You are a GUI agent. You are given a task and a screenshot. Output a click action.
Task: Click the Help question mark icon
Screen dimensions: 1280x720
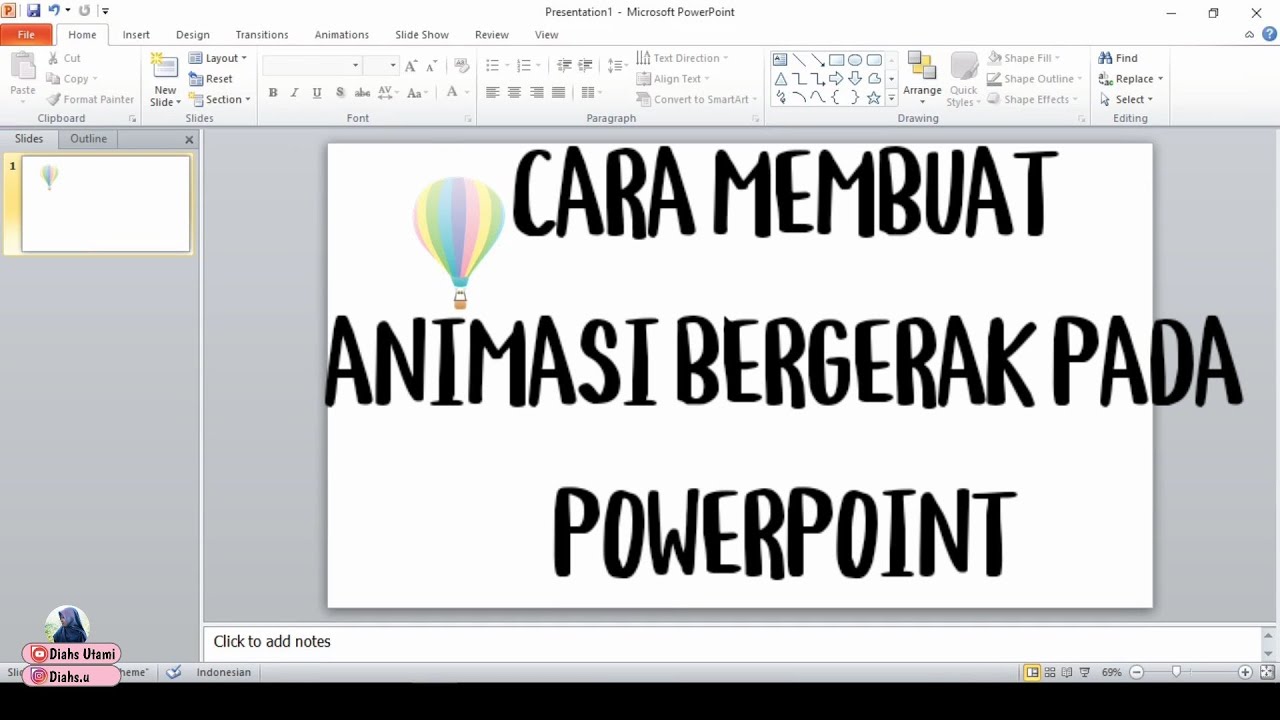1269,34
